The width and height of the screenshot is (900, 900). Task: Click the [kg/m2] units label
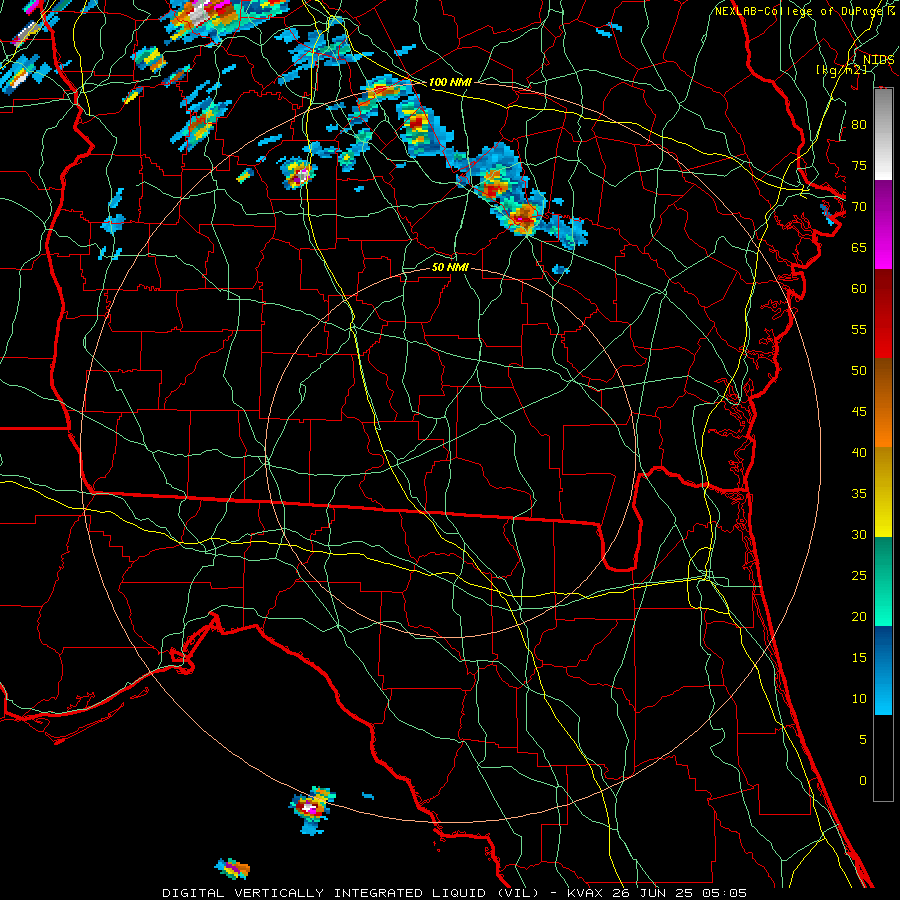841,70
